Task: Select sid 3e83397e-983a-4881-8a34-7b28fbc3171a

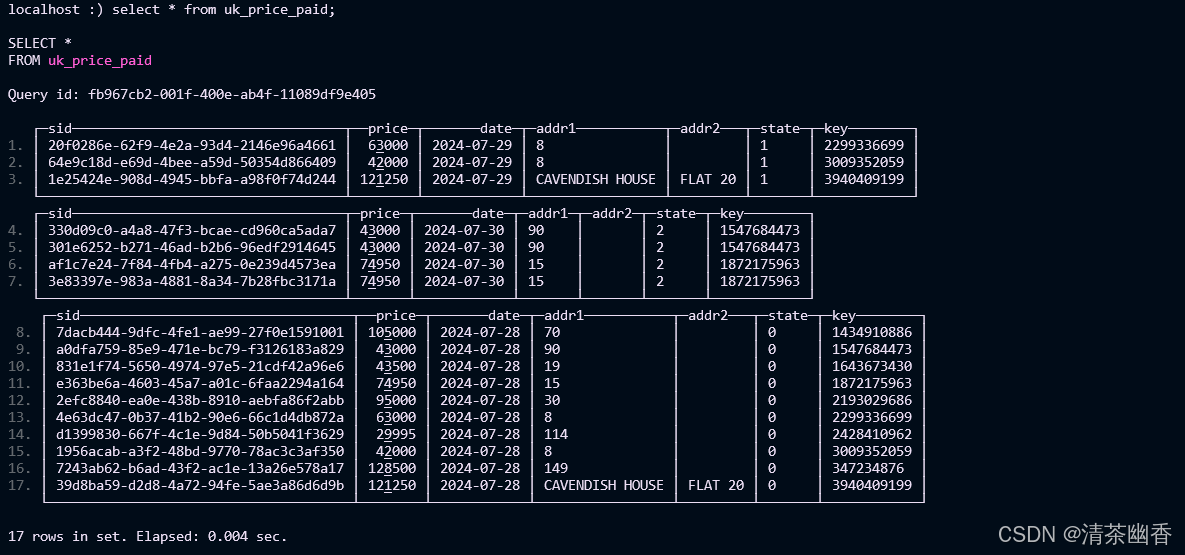Action: (x=192, y=281)
